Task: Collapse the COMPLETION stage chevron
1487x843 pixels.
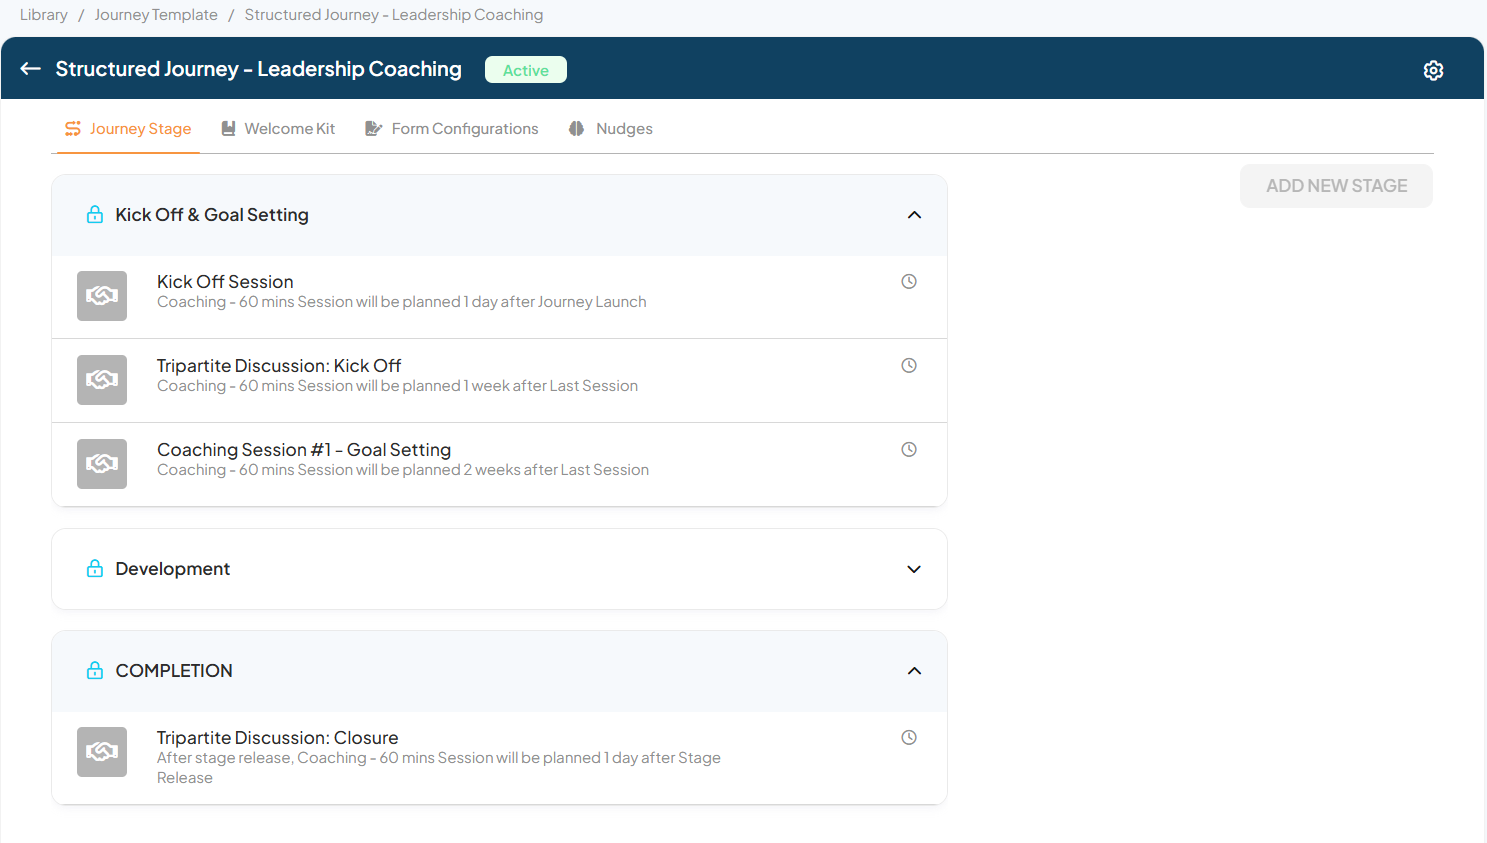Action: [914, 671]
